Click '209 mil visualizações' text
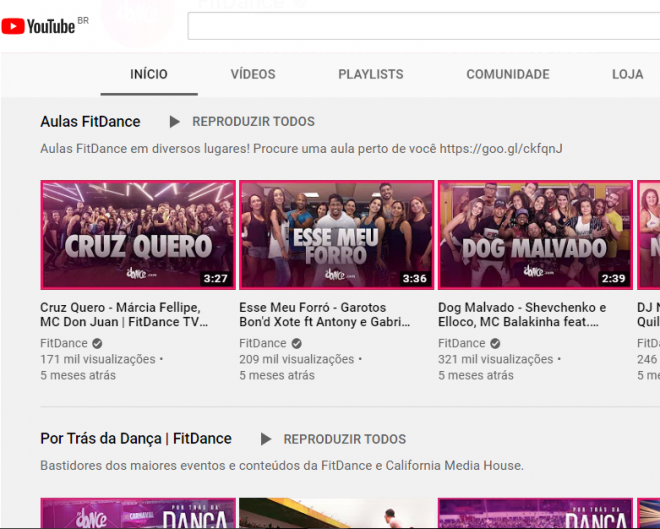The image size is (660, 529). (x=297, y=359)
